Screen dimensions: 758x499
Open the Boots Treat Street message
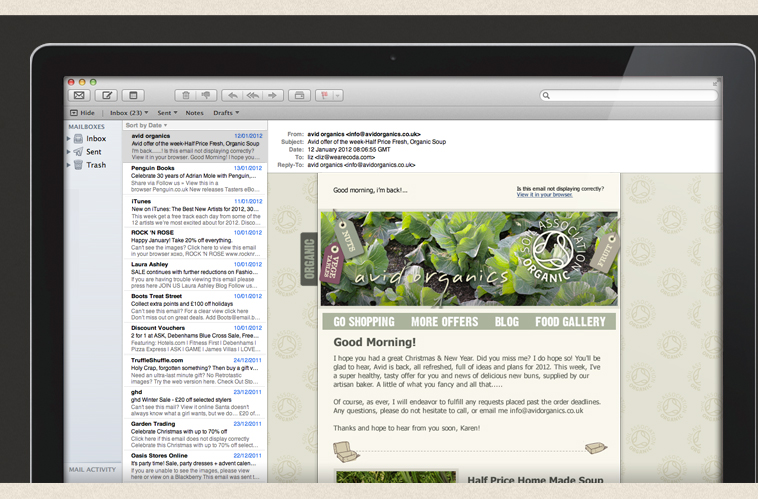click(195, 307)
